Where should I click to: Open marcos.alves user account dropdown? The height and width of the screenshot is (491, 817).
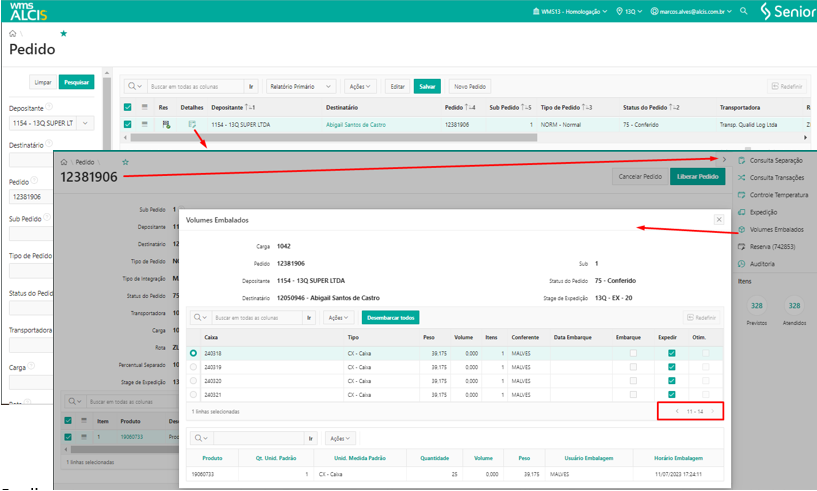coord(691,11)
